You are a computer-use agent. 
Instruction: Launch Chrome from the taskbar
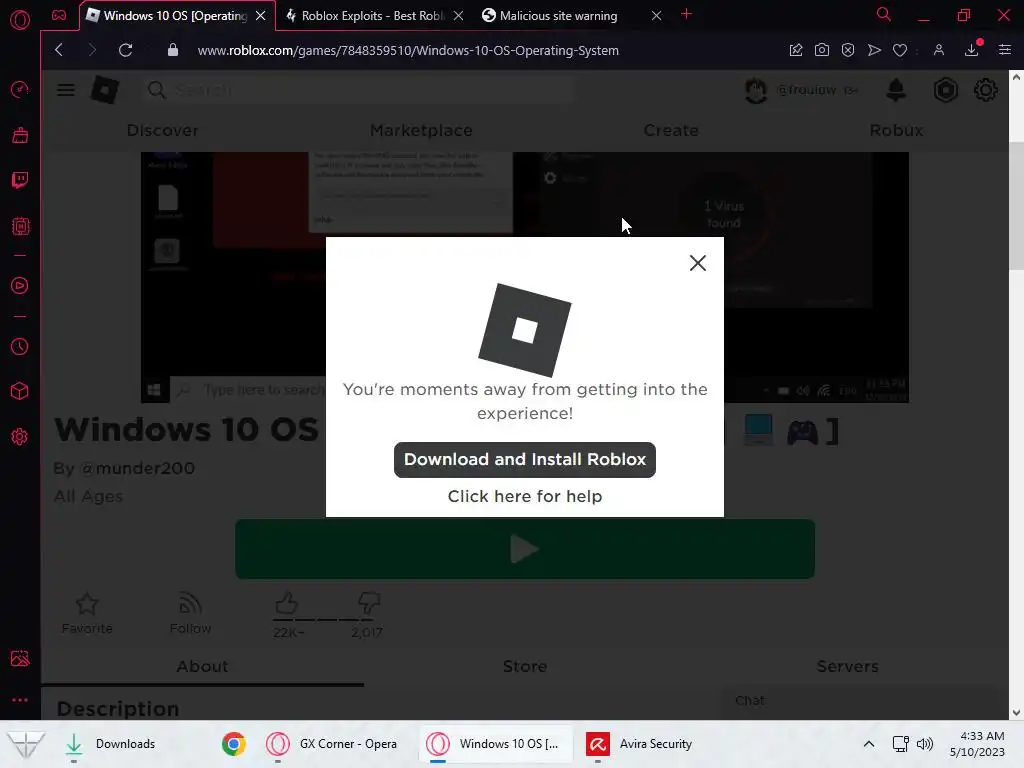pos(233,744)
